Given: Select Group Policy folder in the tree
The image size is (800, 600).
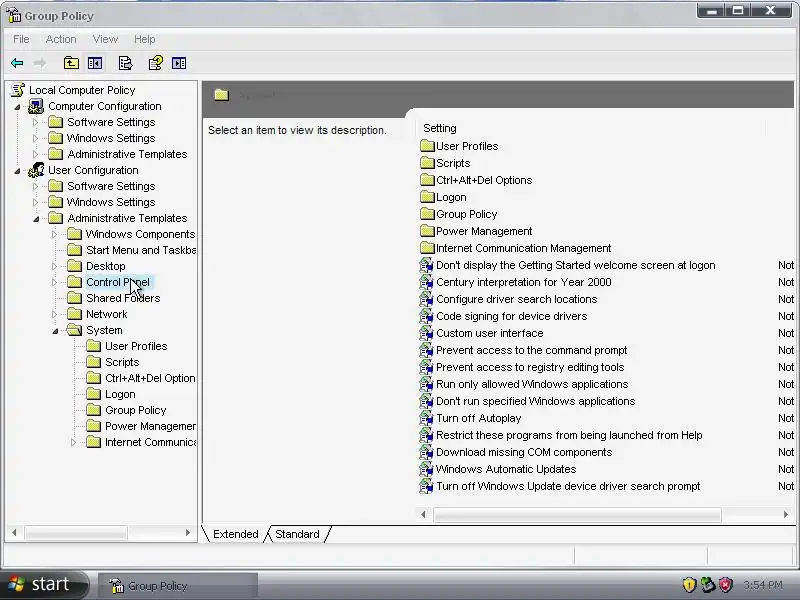Looking at the screenshot, I should (135, 410).
